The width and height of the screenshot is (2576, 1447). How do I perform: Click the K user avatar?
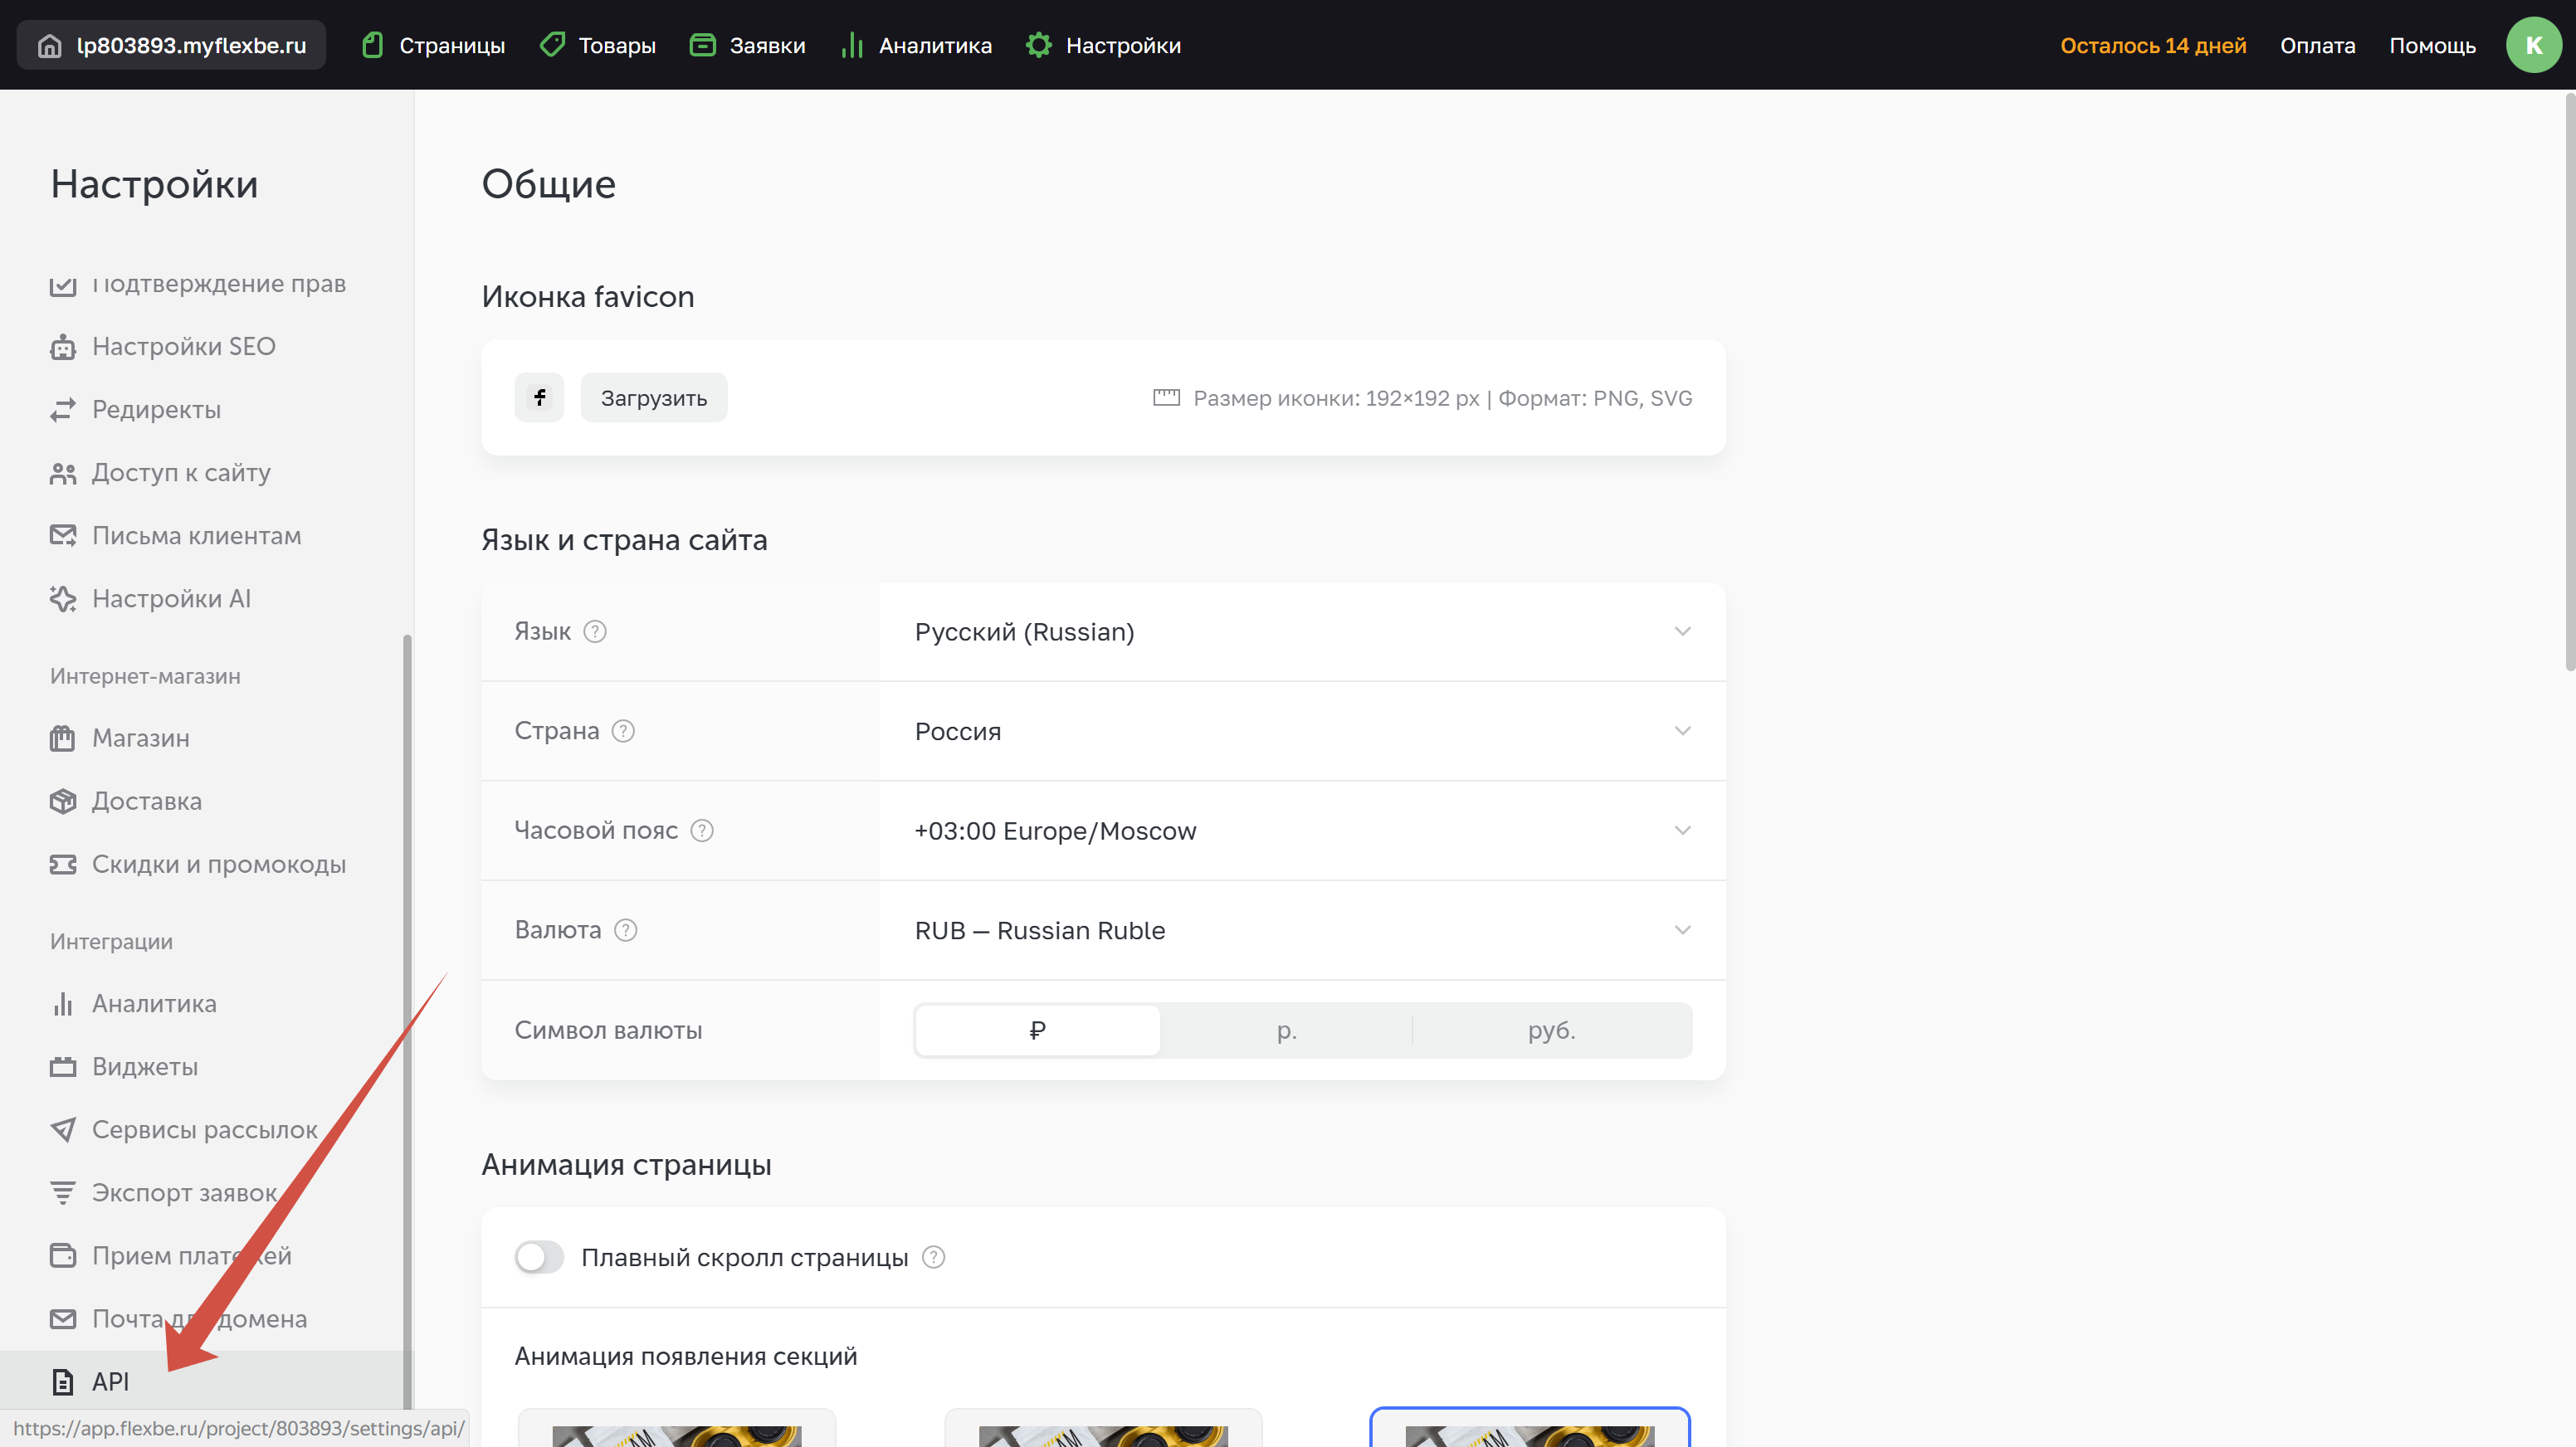2532,46
